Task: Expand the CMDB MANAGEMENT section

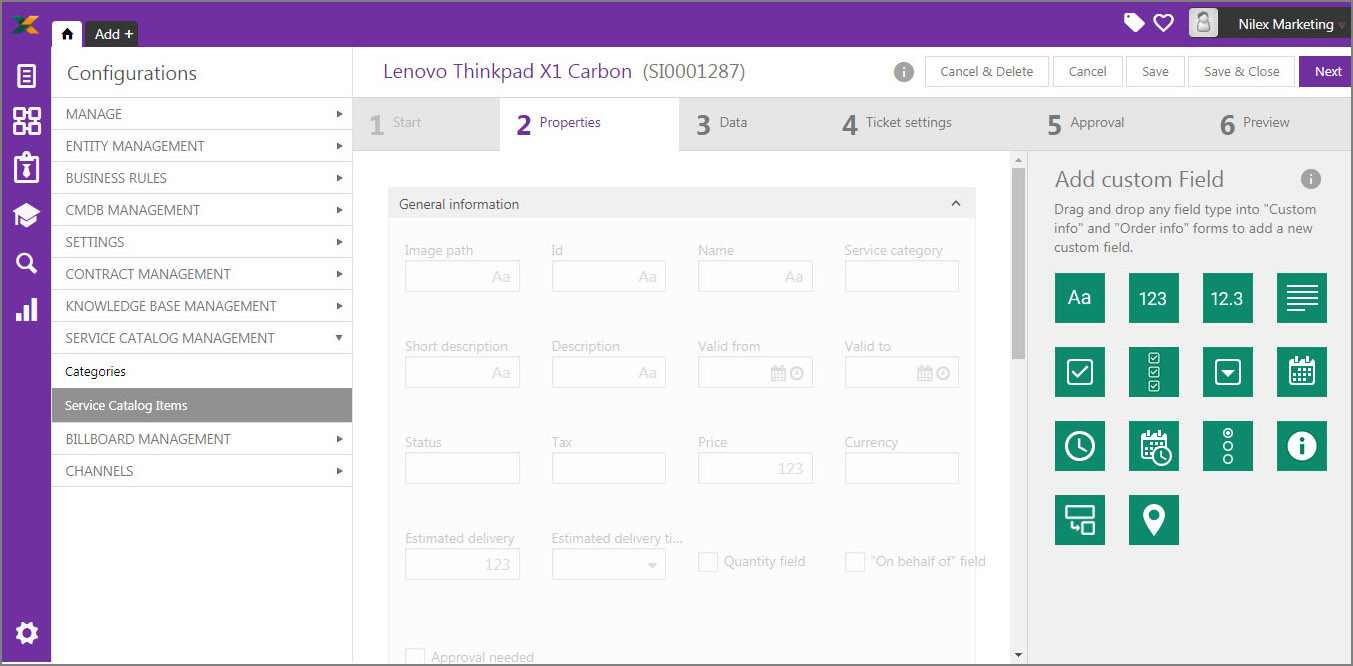Action: [x=202, y=210]
